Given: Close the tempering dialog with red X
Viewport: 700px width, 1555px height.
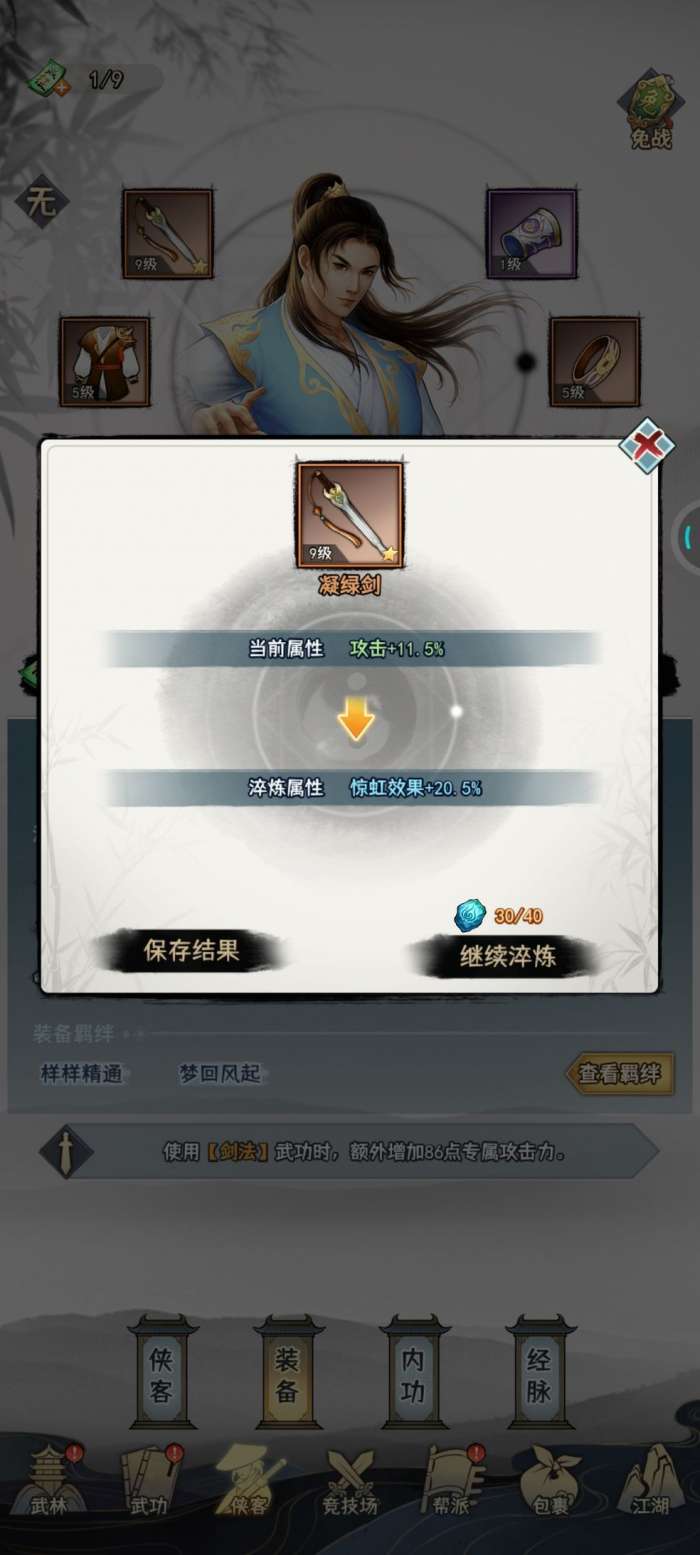Looking at the screenshot, I should [646, 446].
